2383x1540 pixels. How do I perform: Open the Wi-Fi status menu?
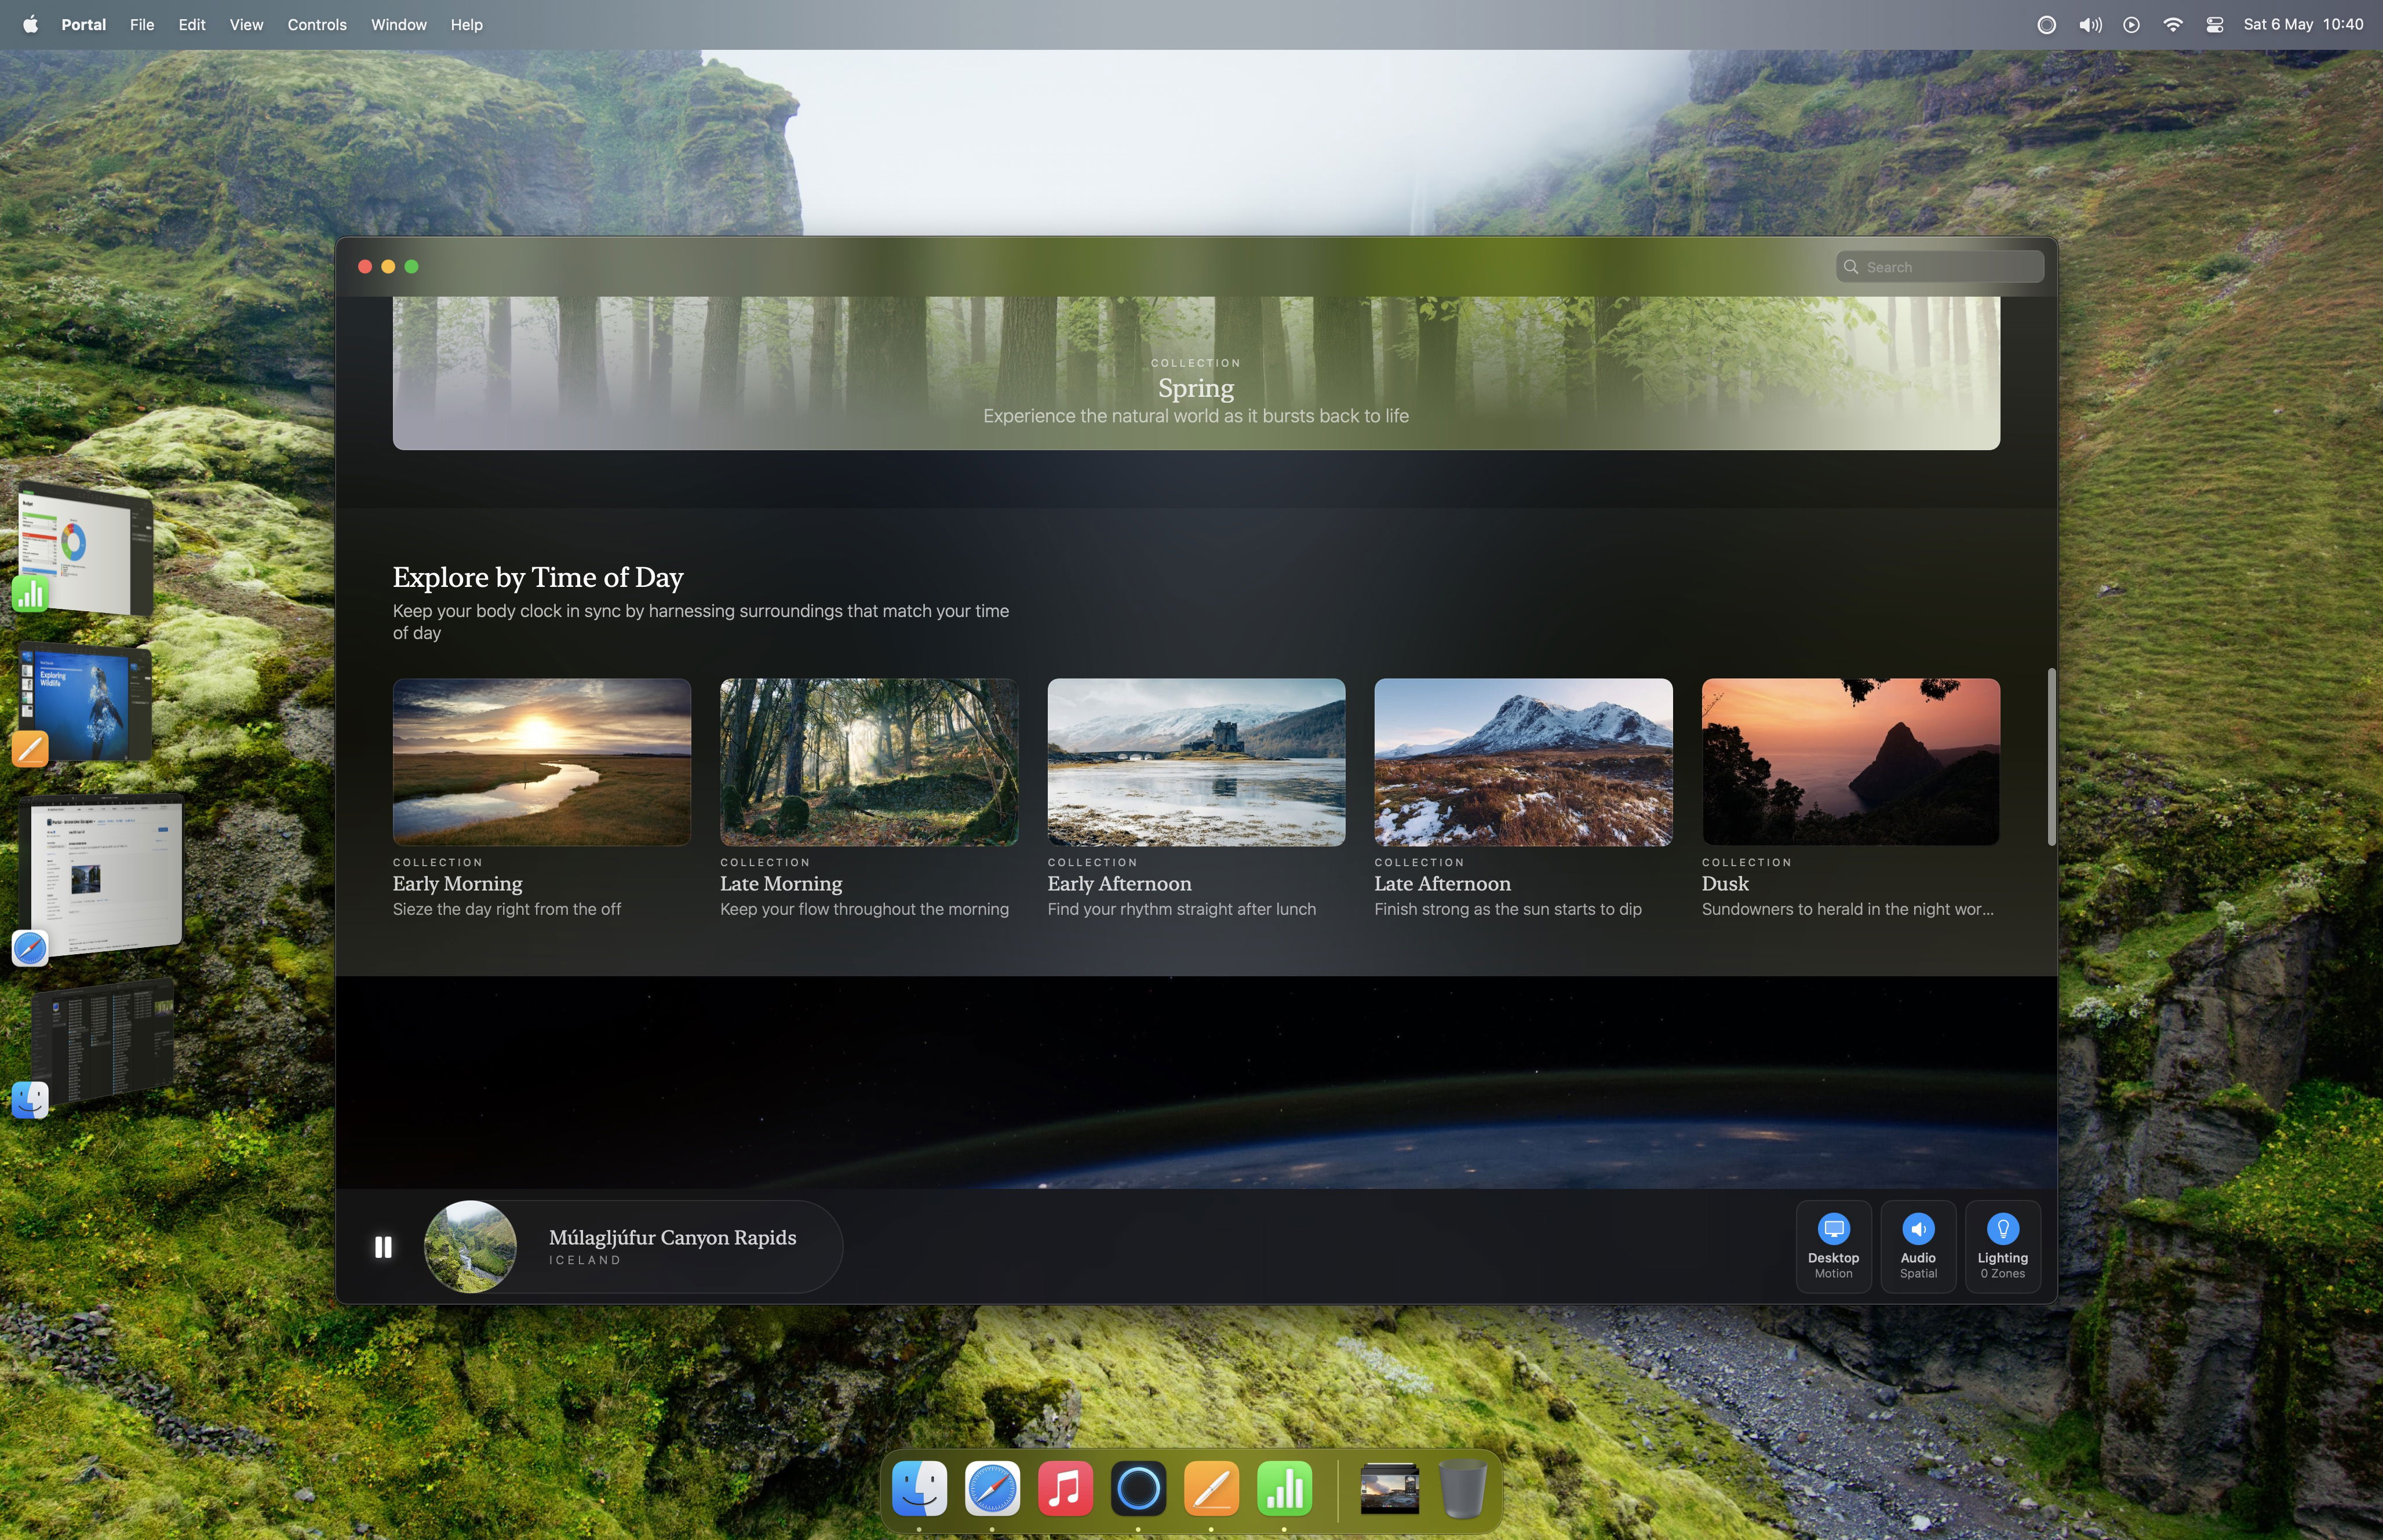[x=2172, y=24]
